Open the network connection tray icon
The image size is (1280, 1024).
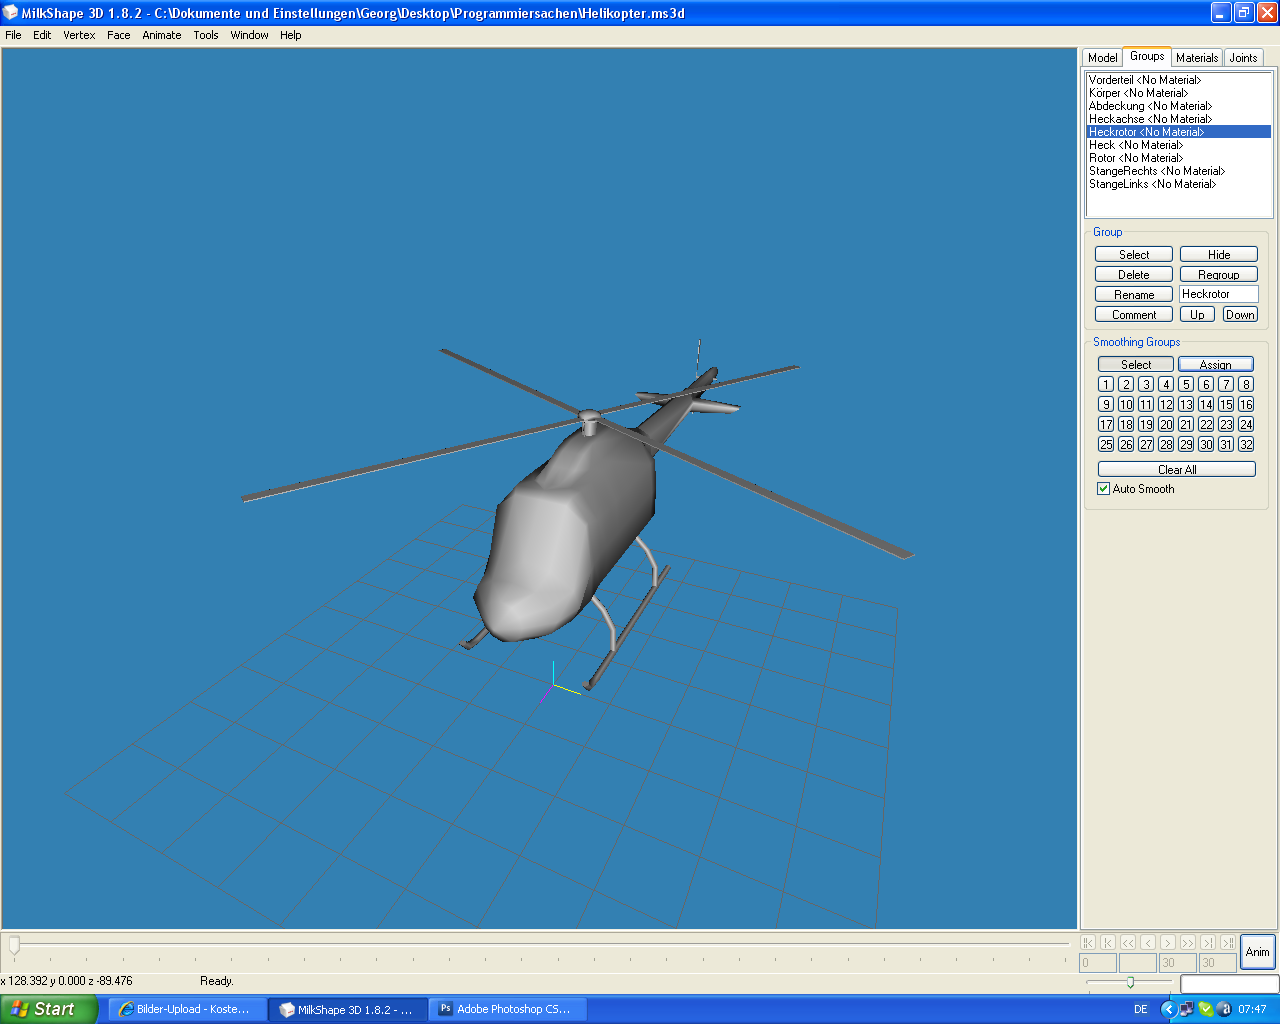click(x=1187, y=1009)
